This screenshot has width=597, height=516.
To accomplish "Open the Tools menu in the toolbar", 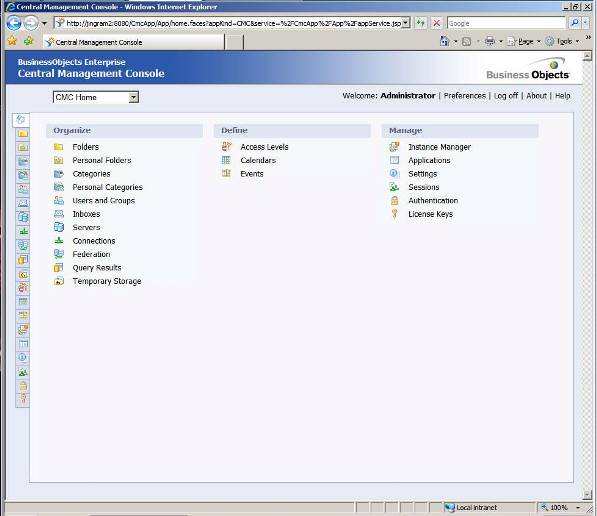I will click(562, 42).
